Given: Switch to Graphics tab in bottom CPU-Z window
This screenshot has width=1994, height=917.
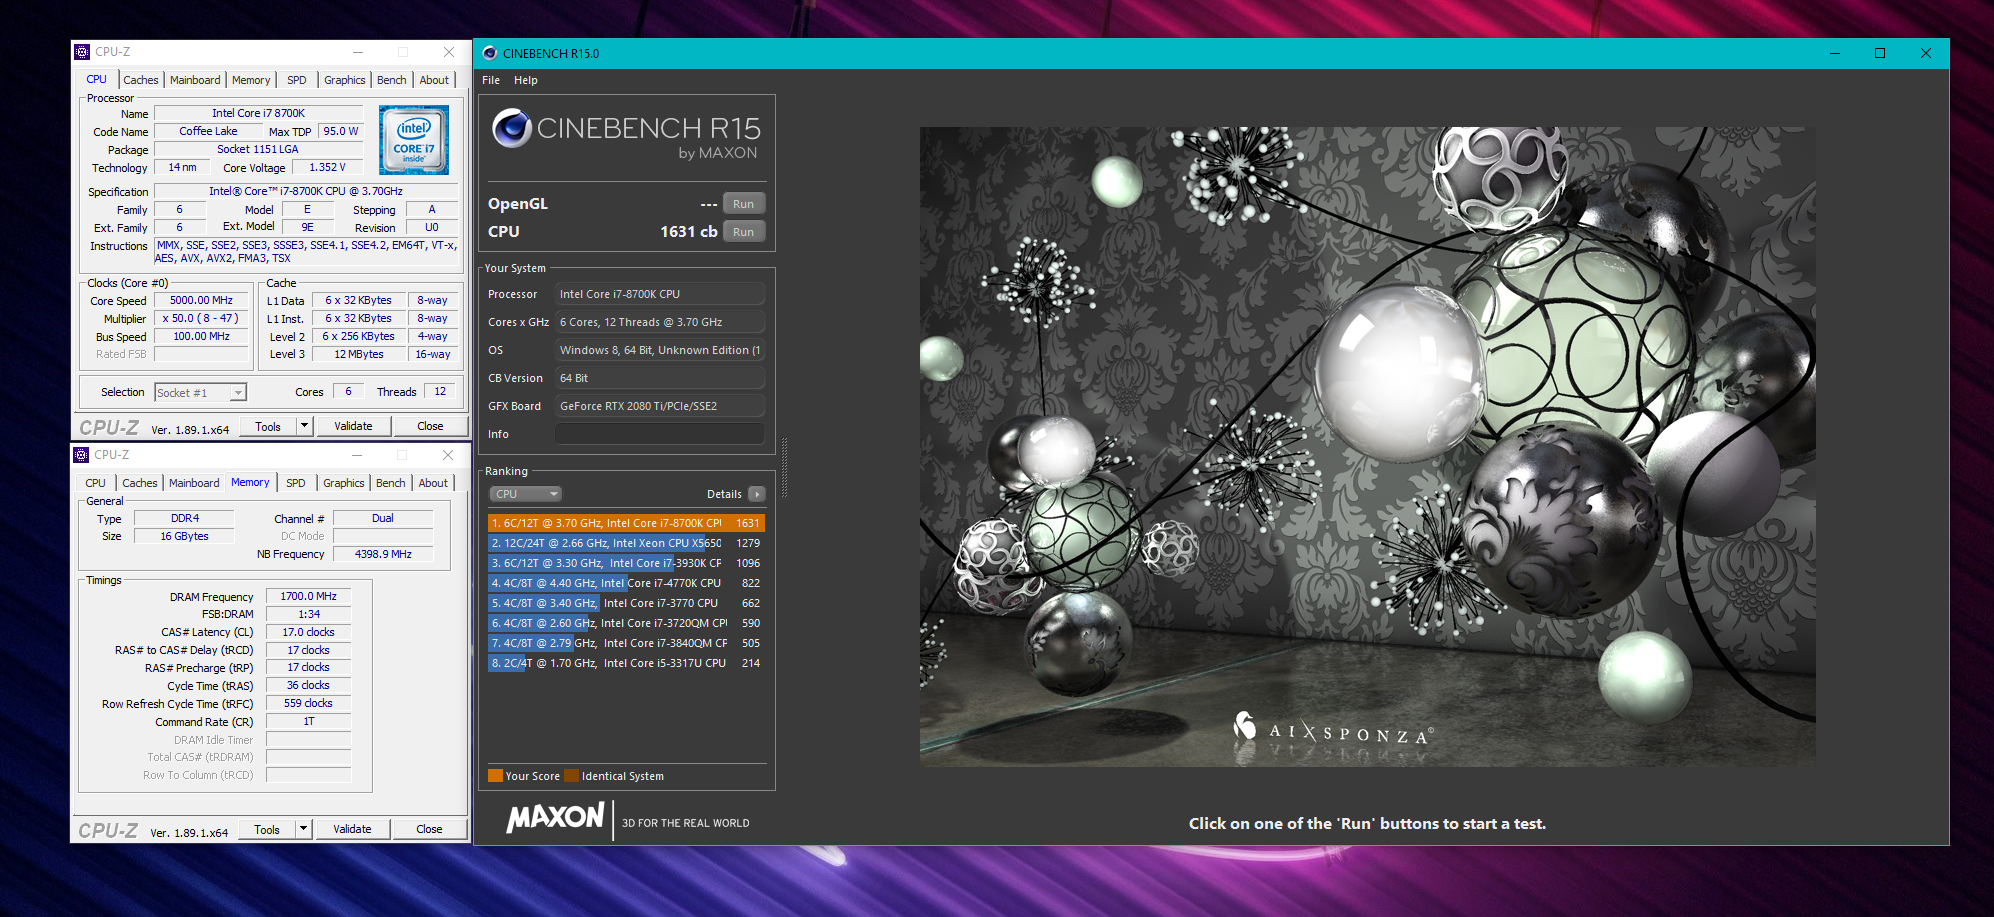Looking at the screenshot, I should tap(344, 483).
